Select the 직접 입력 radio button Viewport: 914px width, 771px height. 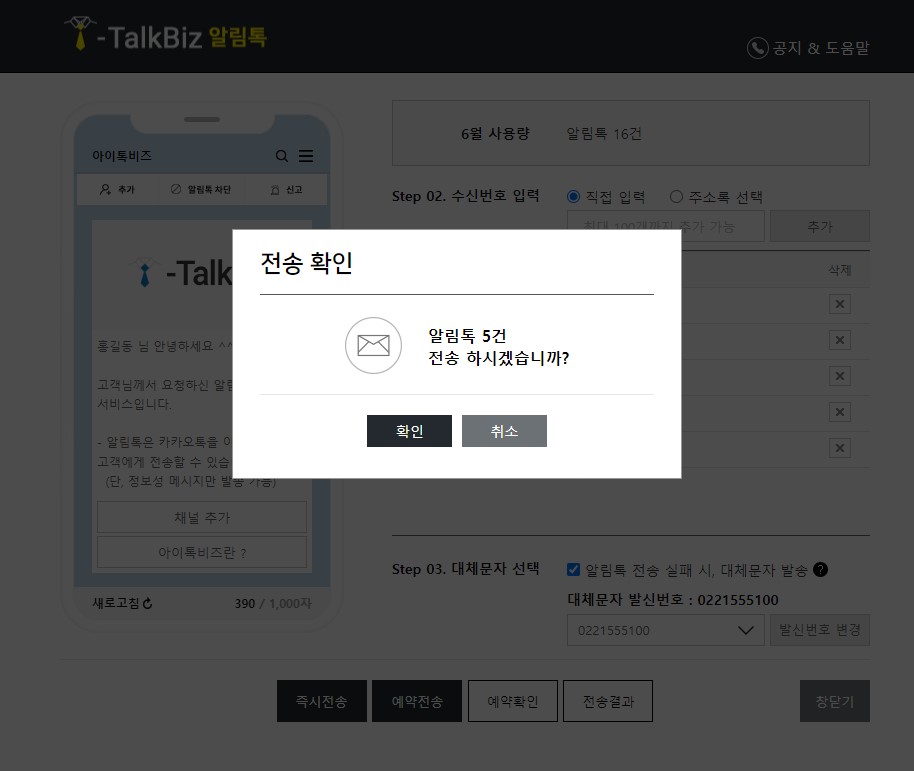[x=572, y=196]
